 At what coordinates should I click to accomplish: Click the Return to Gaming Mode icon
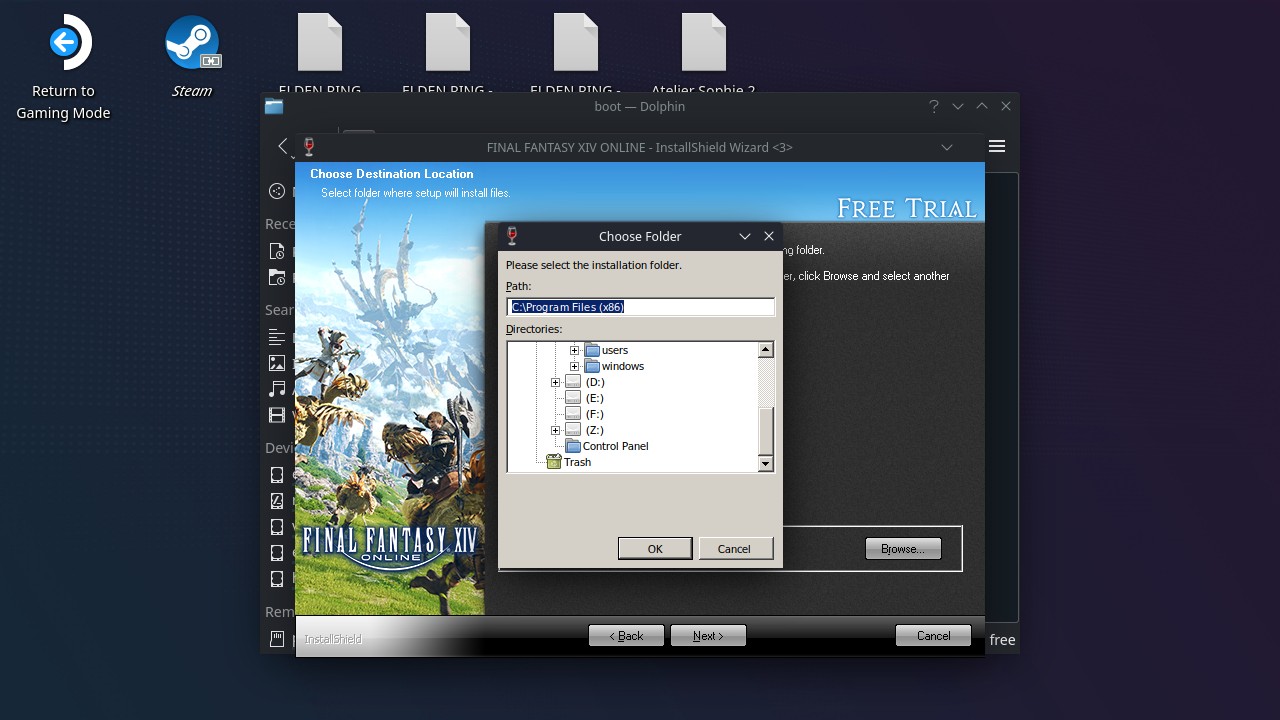(64, 43)
